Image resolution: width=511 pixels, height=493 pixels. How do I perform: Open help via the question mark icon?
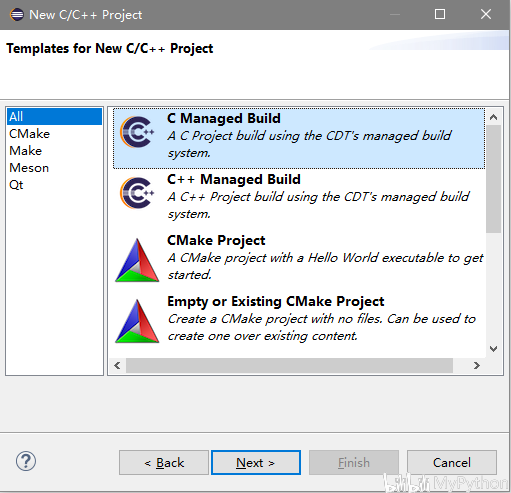click(26, 461)
